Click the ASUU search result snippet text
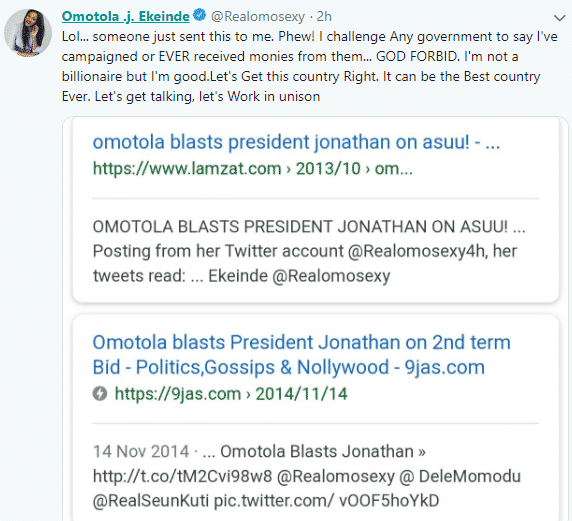 coord(309,251)
